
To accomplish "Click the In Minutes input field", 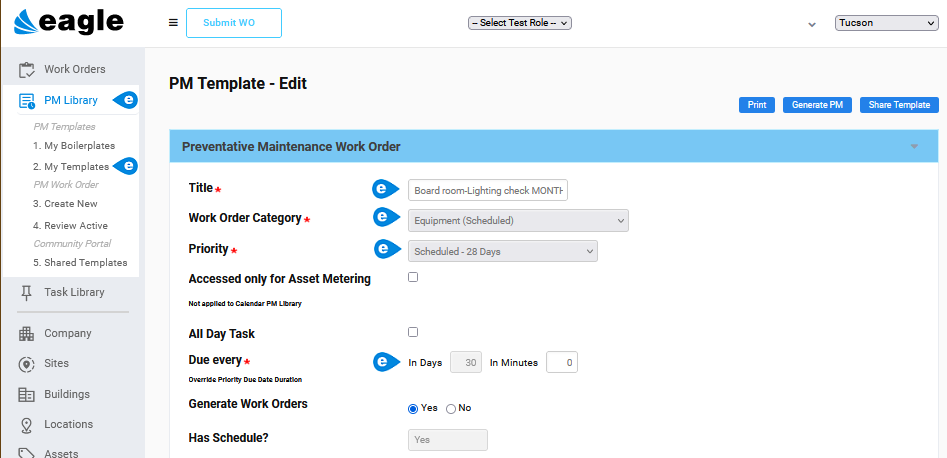I will [562, 363].
